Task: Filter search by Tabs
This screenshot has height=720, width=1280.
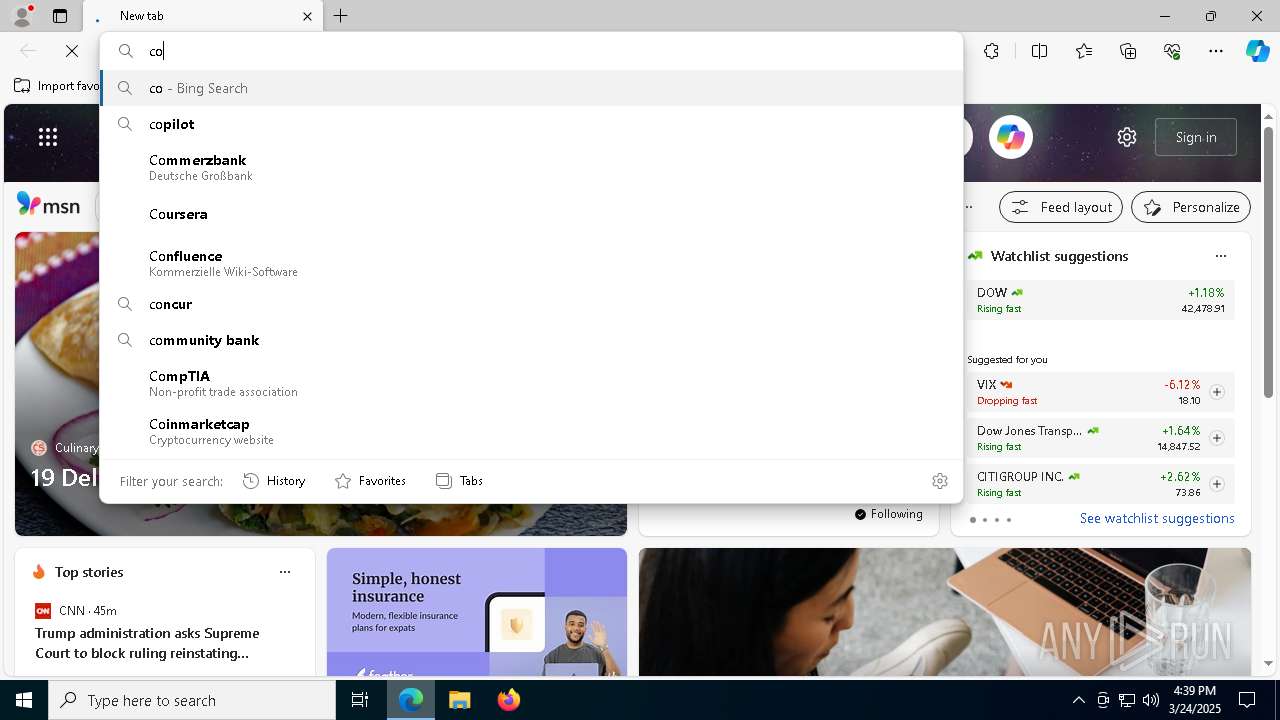Action: tap(459, 481)
